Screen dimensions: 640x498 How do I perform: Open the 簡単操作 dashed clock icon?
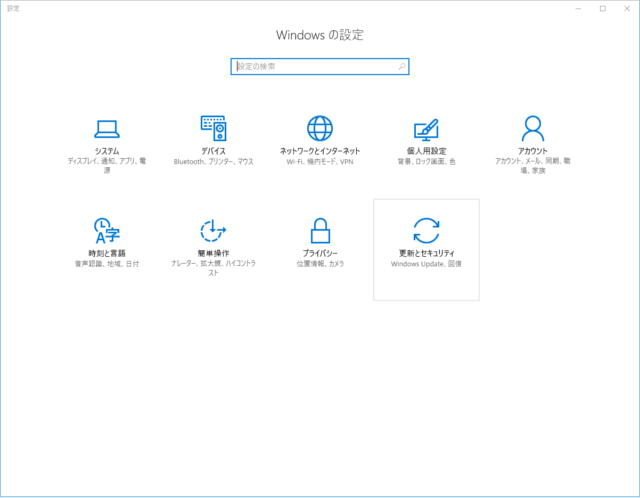213,231
